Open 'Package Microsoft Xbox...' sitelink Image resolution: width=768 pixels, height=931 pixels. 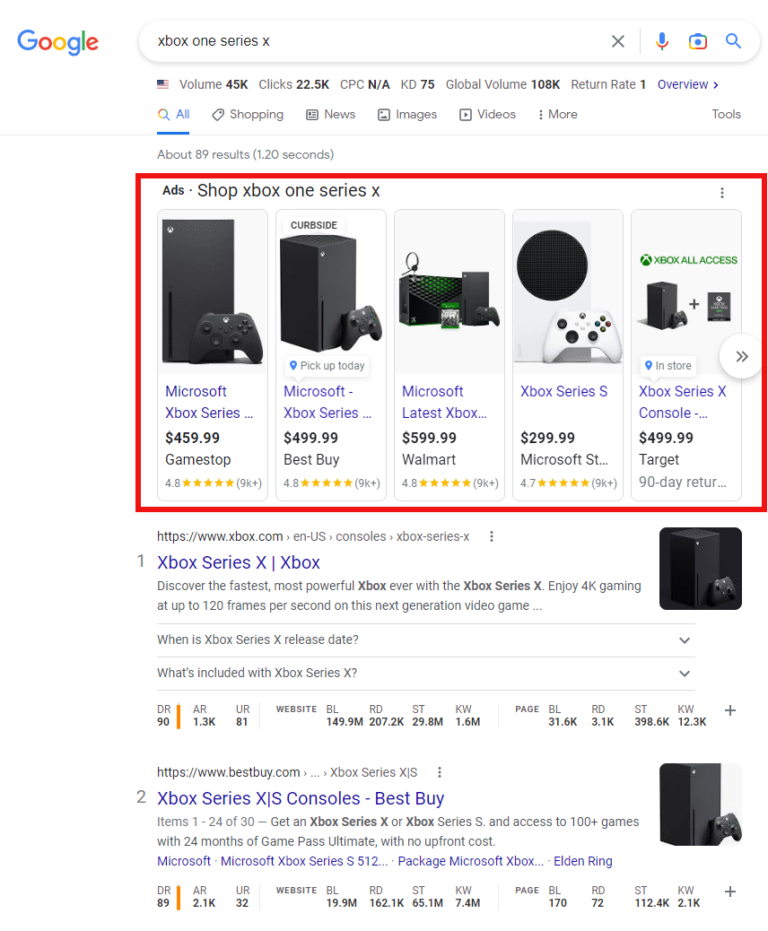click(470, 861)
